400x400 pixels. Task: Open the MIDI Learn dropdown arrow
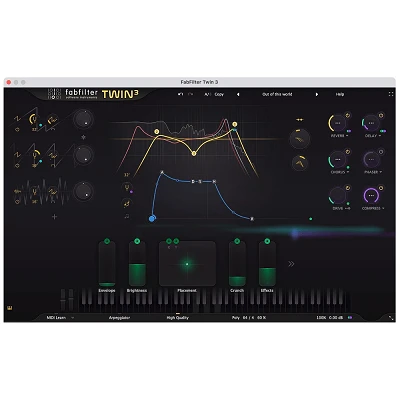coord(72,318)
